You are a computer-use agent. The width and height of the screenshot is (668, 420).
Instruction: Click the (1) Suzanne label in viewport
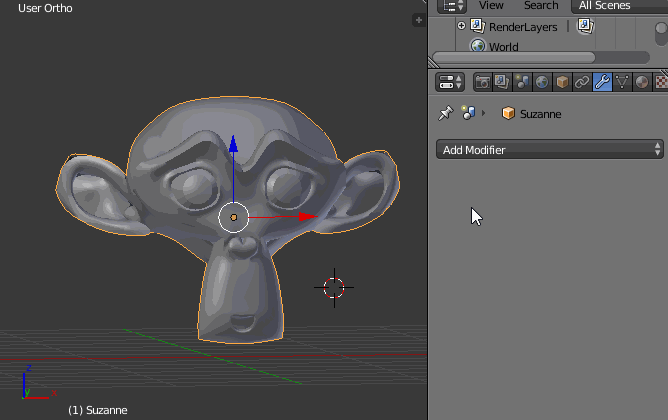pos(98,410)
